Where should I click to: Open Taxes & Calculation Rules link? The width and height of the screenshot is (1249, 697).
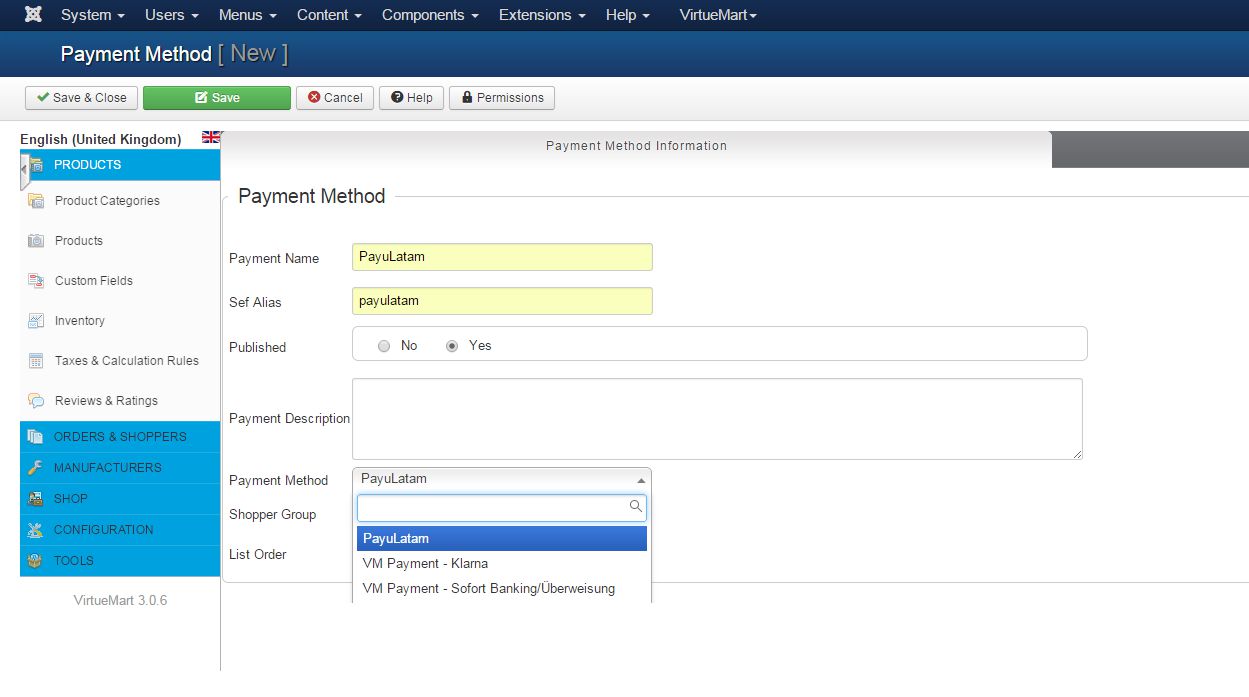click(127, 361)
